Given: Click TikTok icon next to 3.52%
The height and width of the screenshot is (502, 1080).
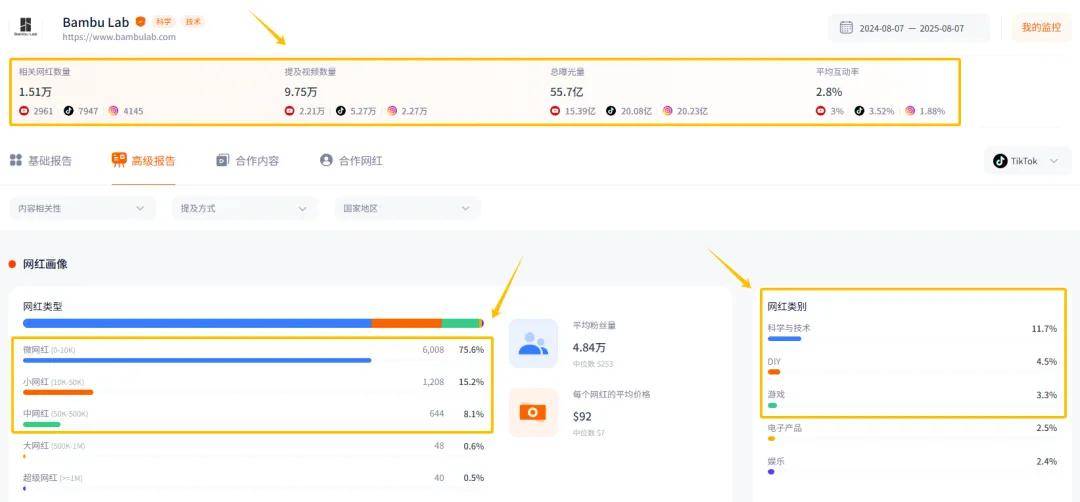Looking at the screenshot, I should 860,110.
